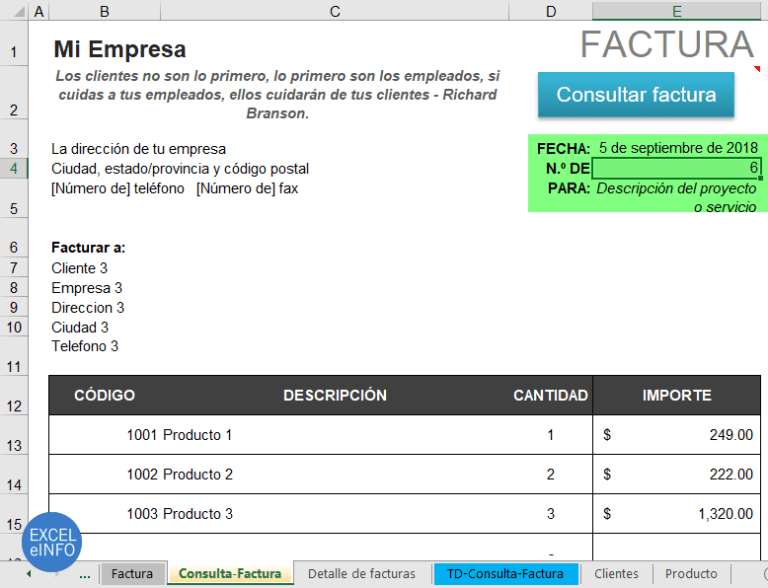
Task: Select row 4 header
Action: coord(14,168)
